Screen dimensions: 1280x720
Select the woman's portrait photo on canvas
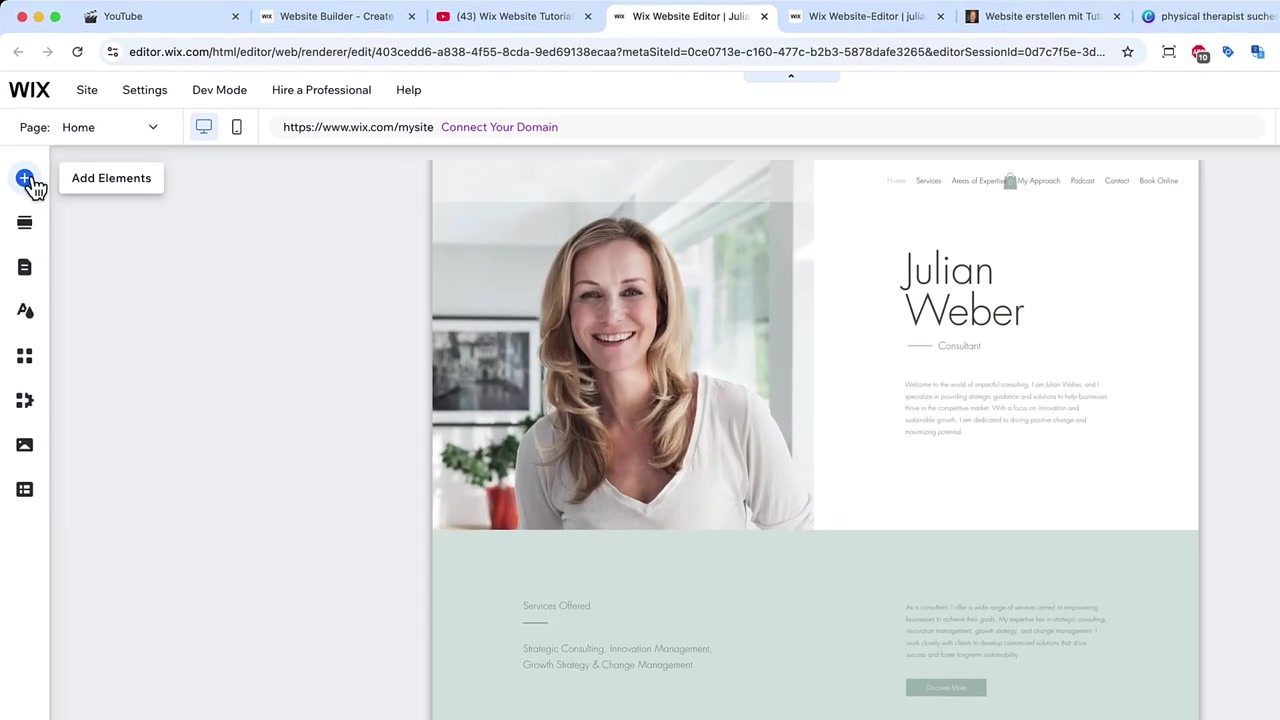[622, 344]
